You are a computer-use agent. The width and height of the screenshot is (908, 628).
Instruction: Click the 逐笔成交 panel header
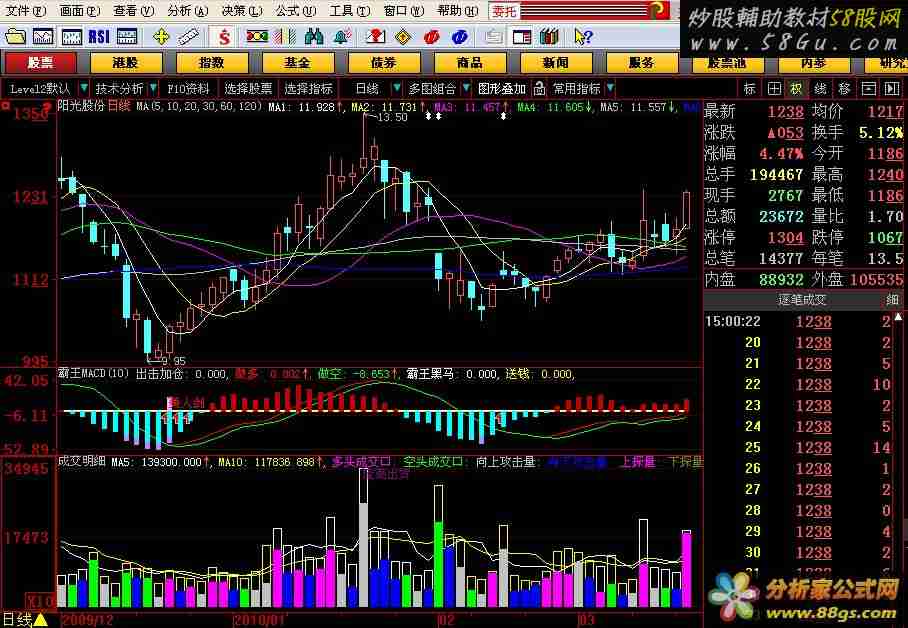(x=802, y=300)
